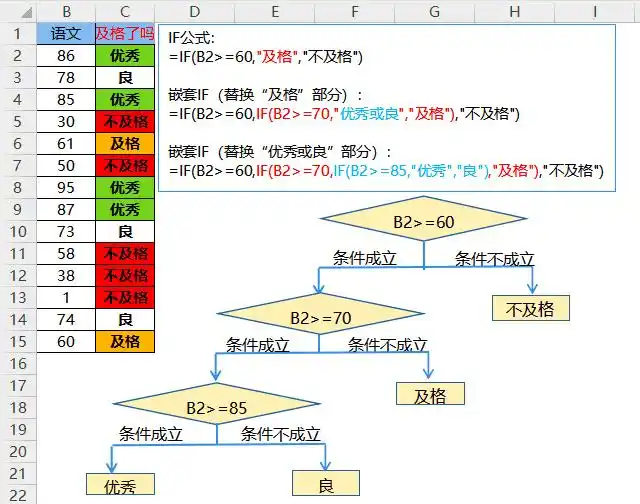Viewport: 640px width, 504px height.
Task: Select the B2>=70 diamond shape
Action: 321,314
